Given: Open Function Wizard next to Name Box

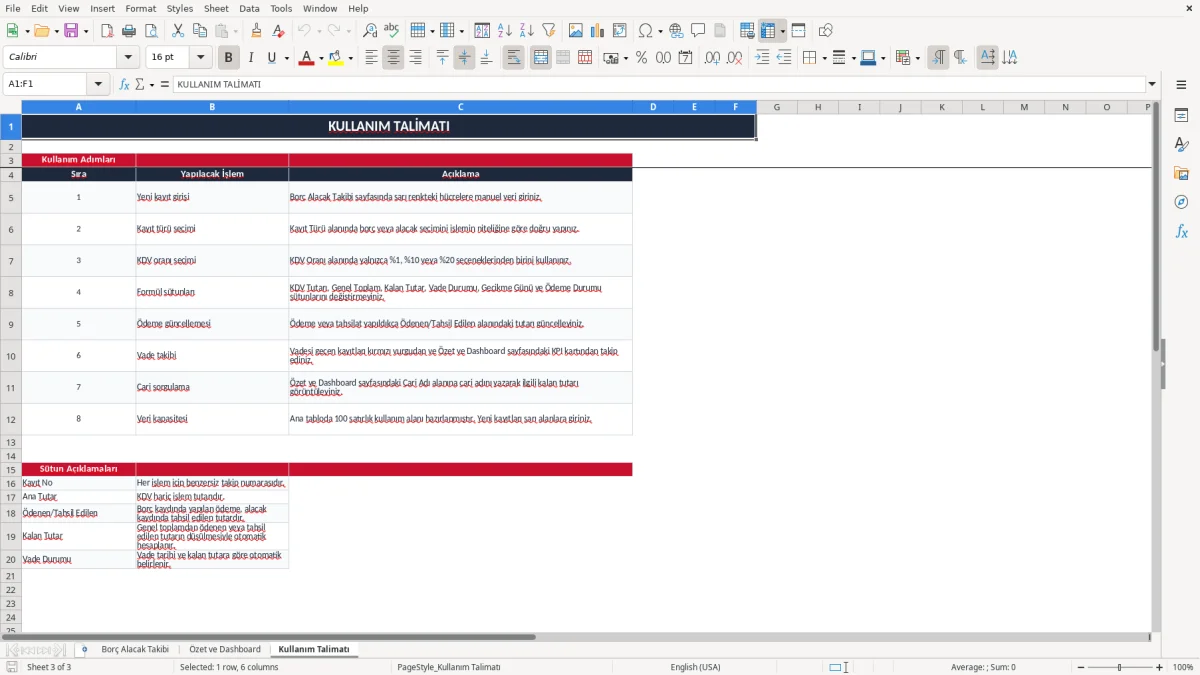Looking at the screenshot, I should tap(124, 84).
